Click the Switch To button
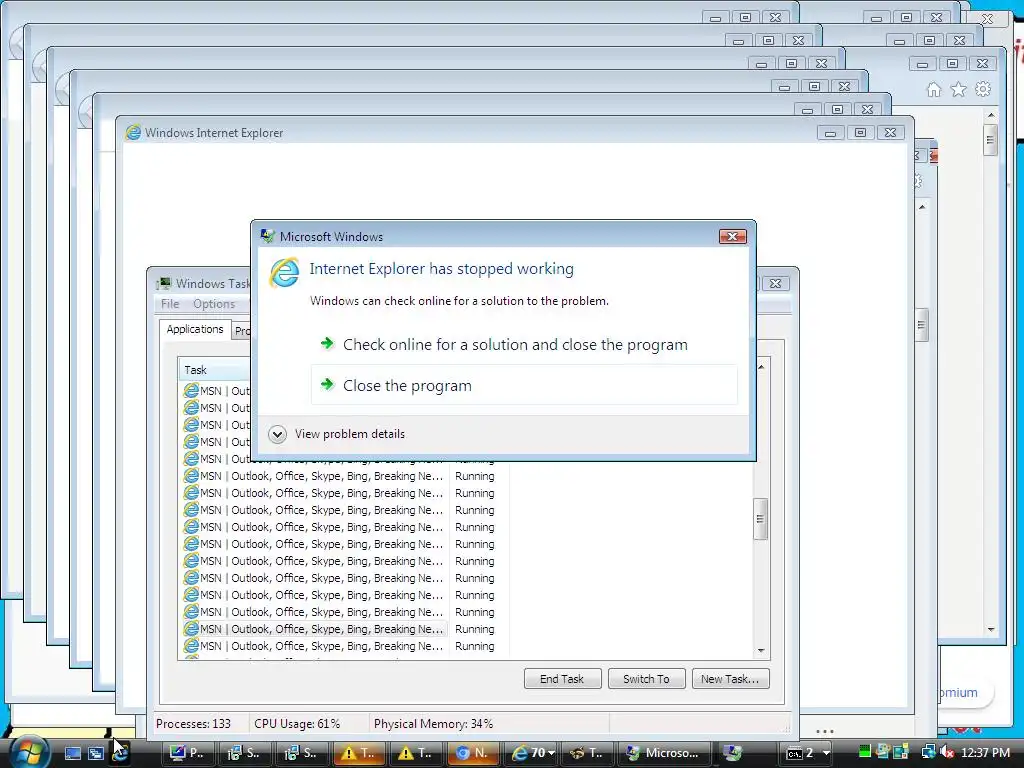Viewport: 1024px width, 768px height. (647, 679)
